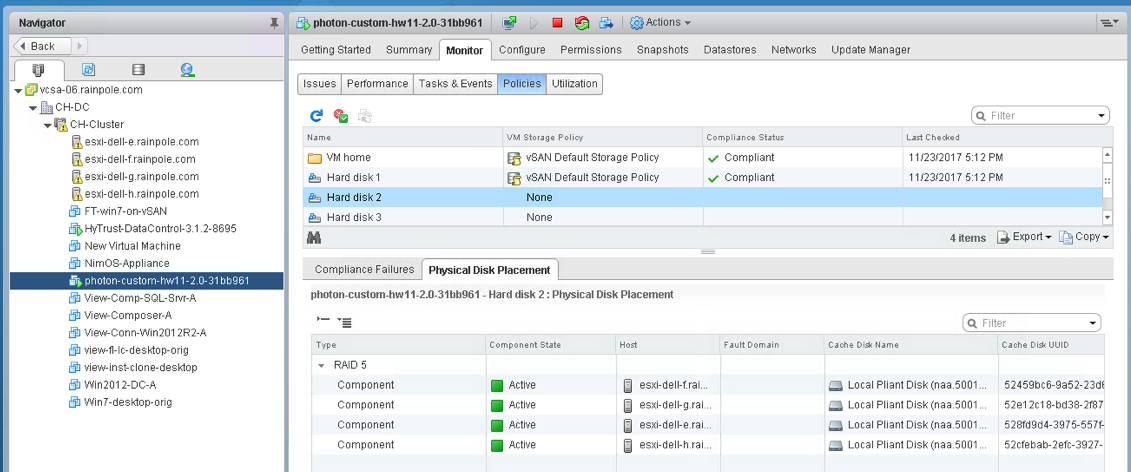The width and height of the screenshot is (1131, 472).
Task: Pin the Navigator panel
Action: tap(274, 22)
